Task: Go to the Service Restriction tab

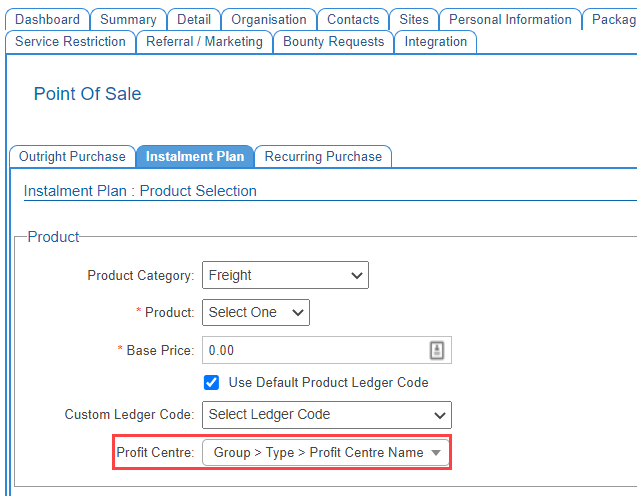Action: [70, 42]
